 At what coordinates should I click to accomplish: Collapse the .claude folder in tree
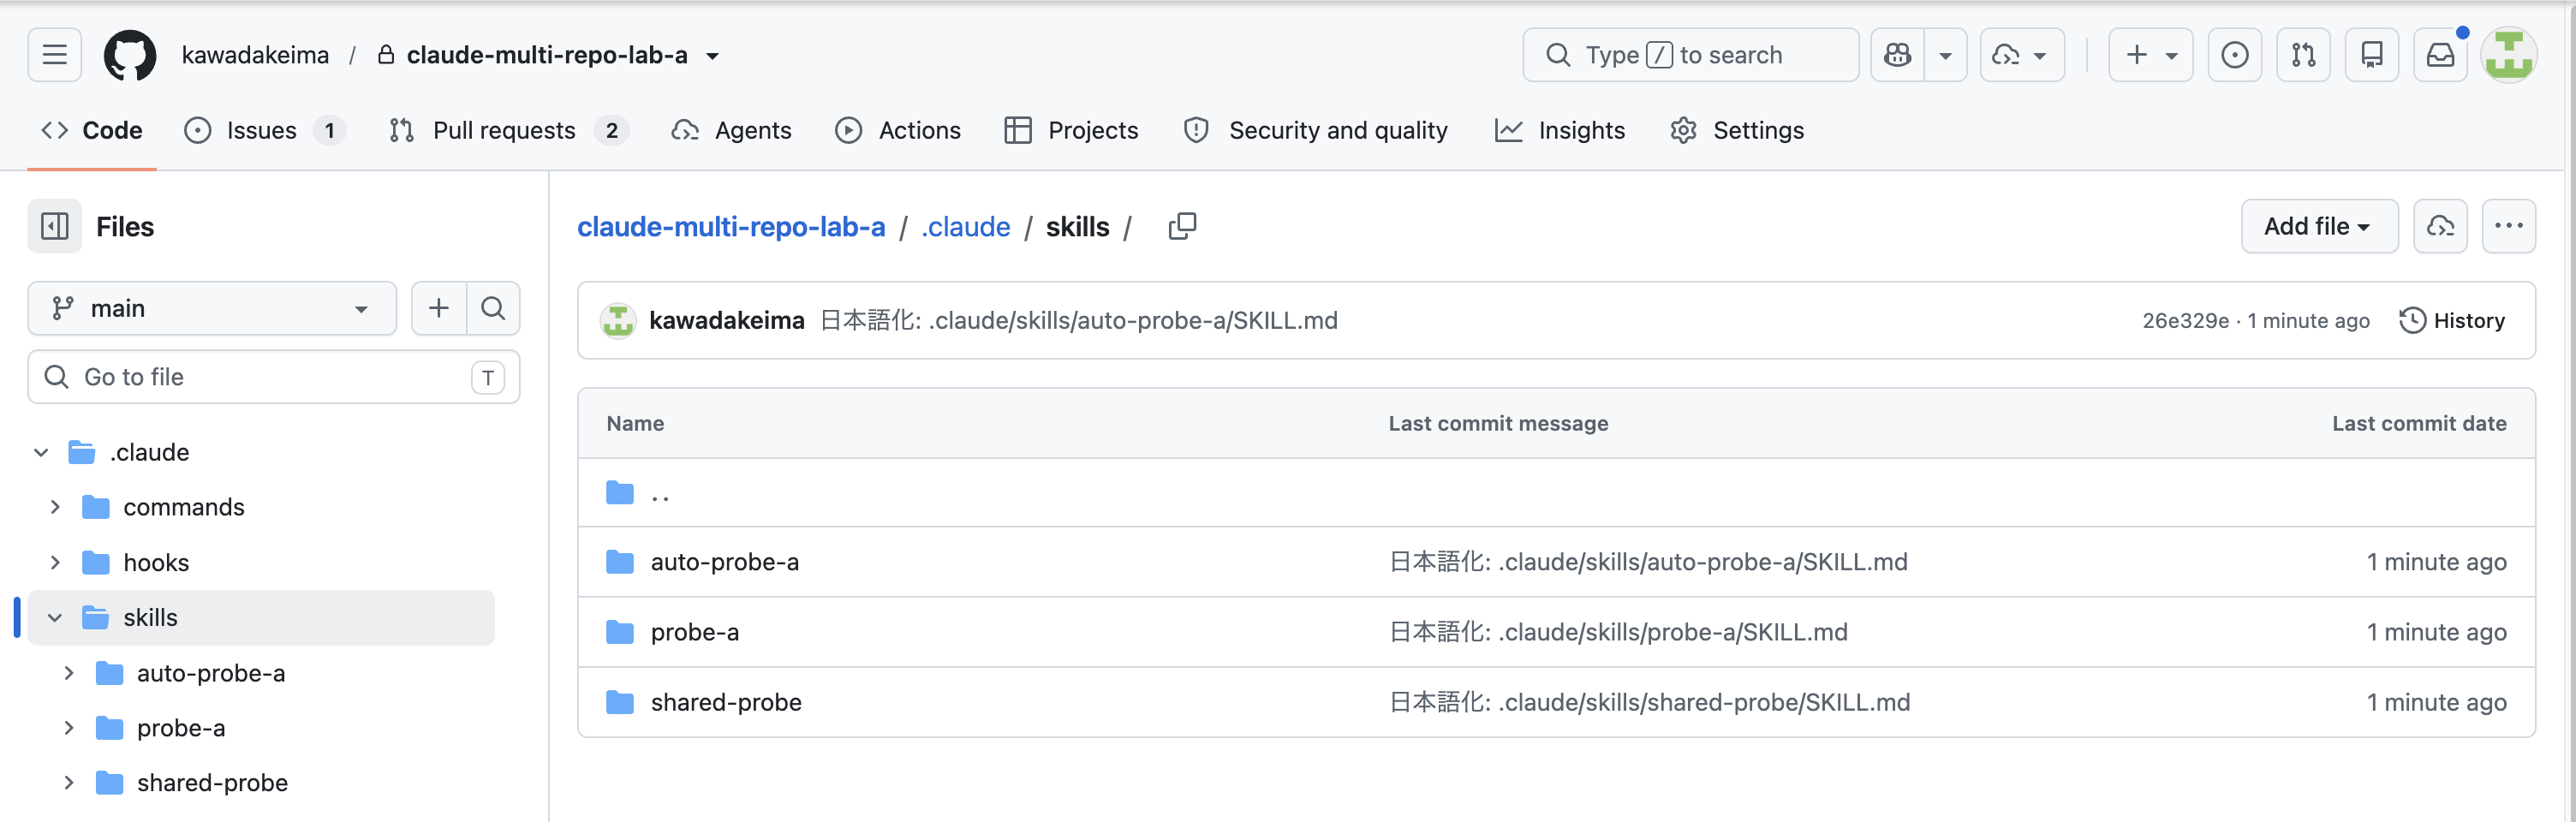[x=41, y=452]
